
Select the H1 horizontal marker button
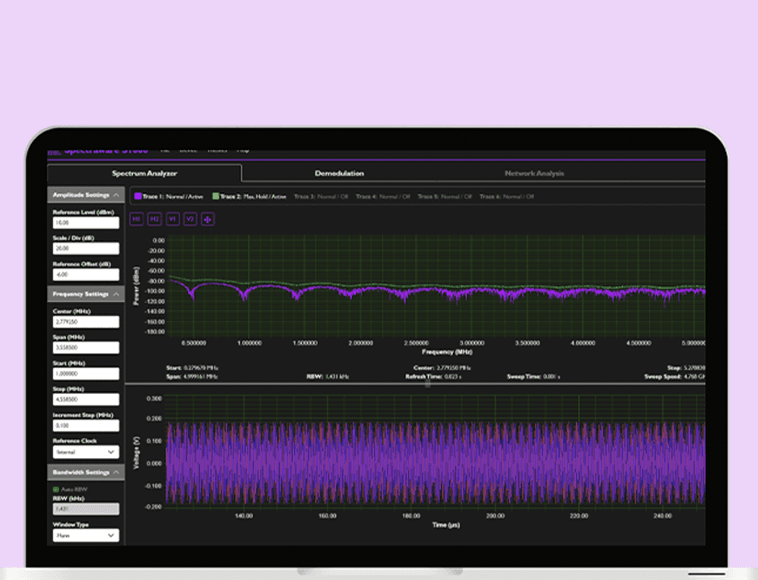pos(136,219)
